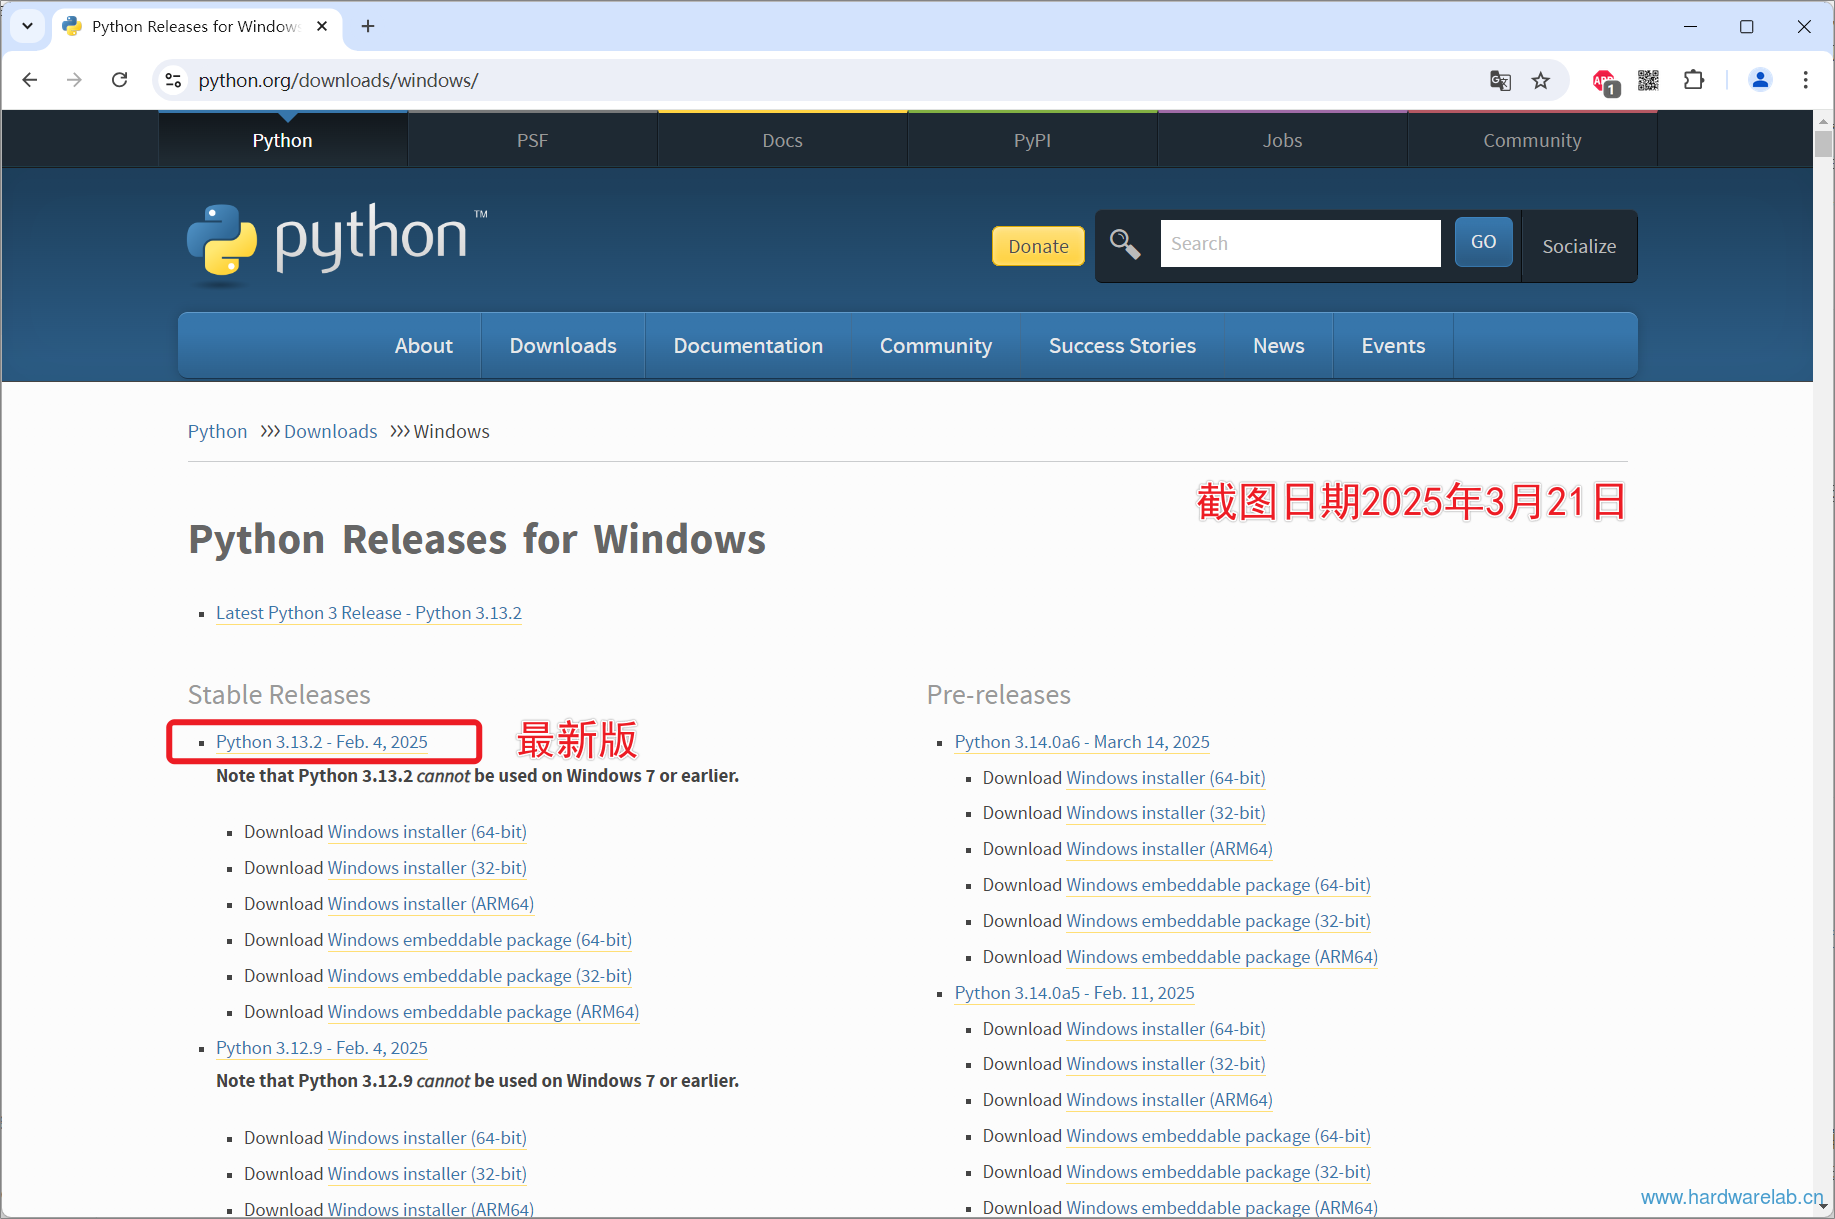The width and height of the screenshot is (1835, 1219).
Task: Download 3.12.9 Windows installer (64-bit)
Action: click(x=427, y=1138)
